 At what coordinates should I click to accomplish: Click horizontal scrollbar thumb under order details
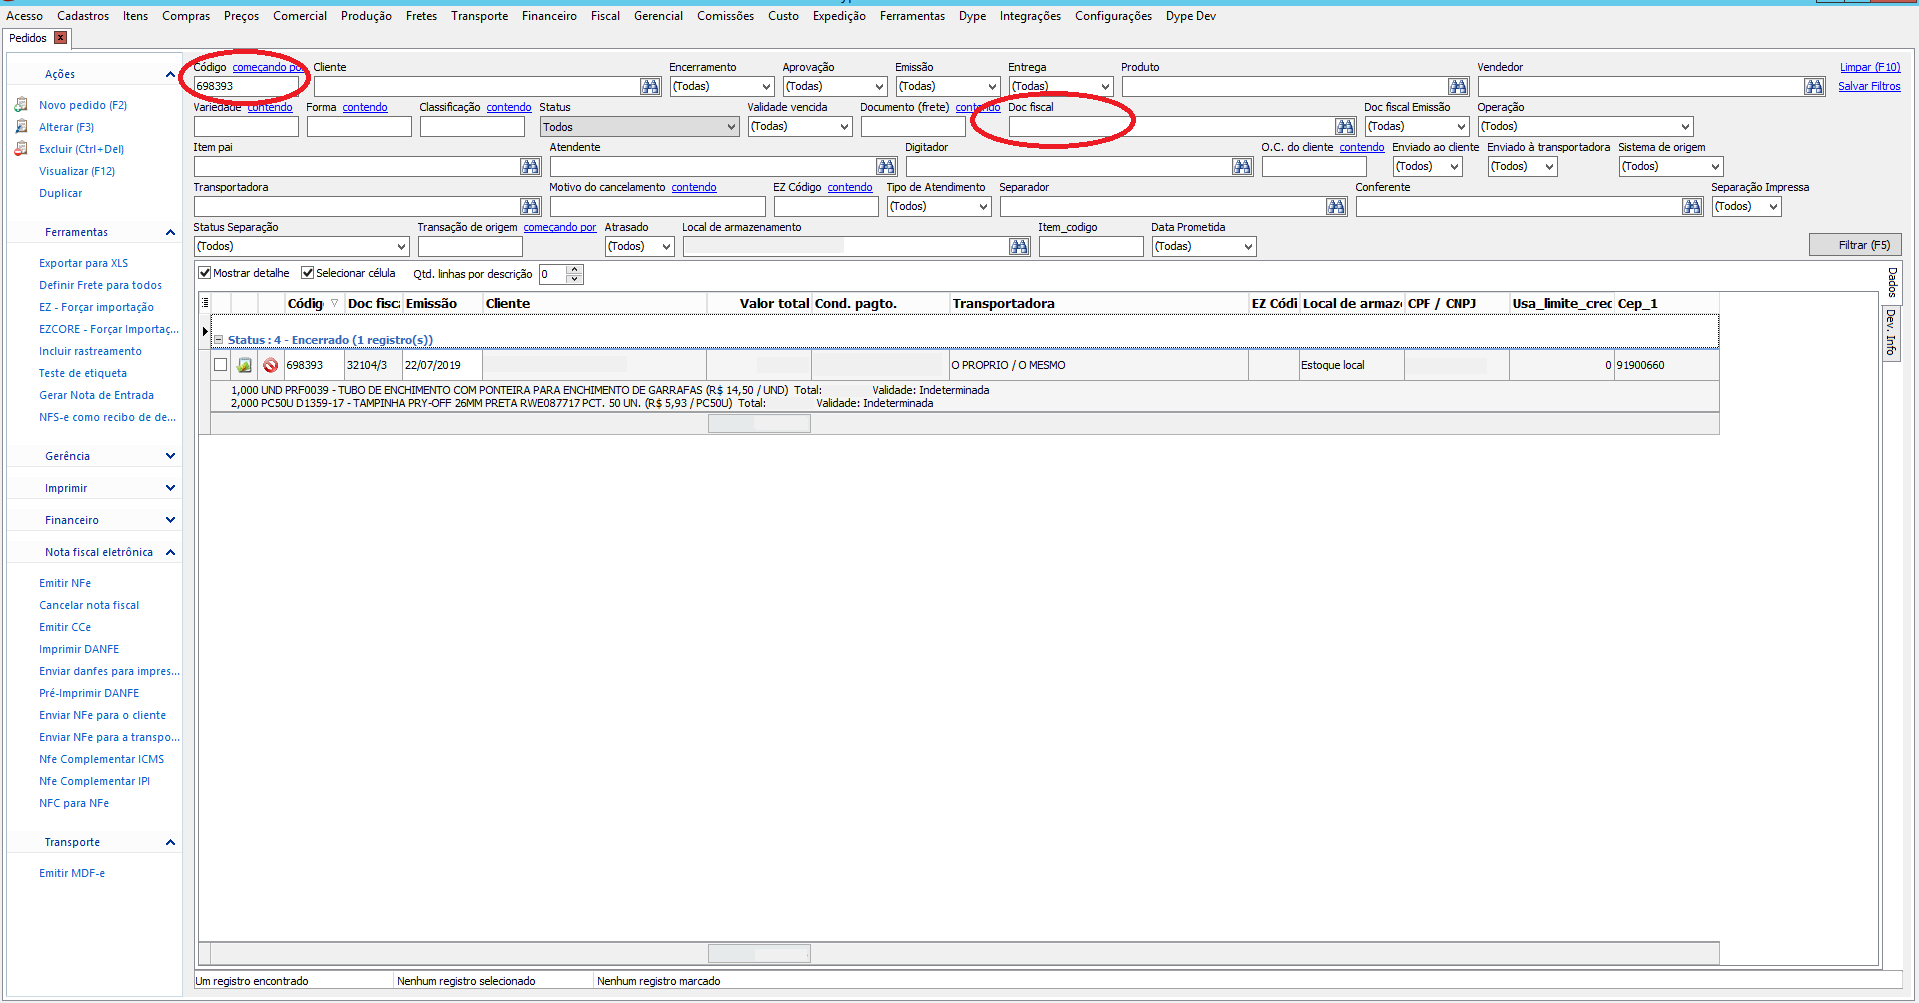759,424
